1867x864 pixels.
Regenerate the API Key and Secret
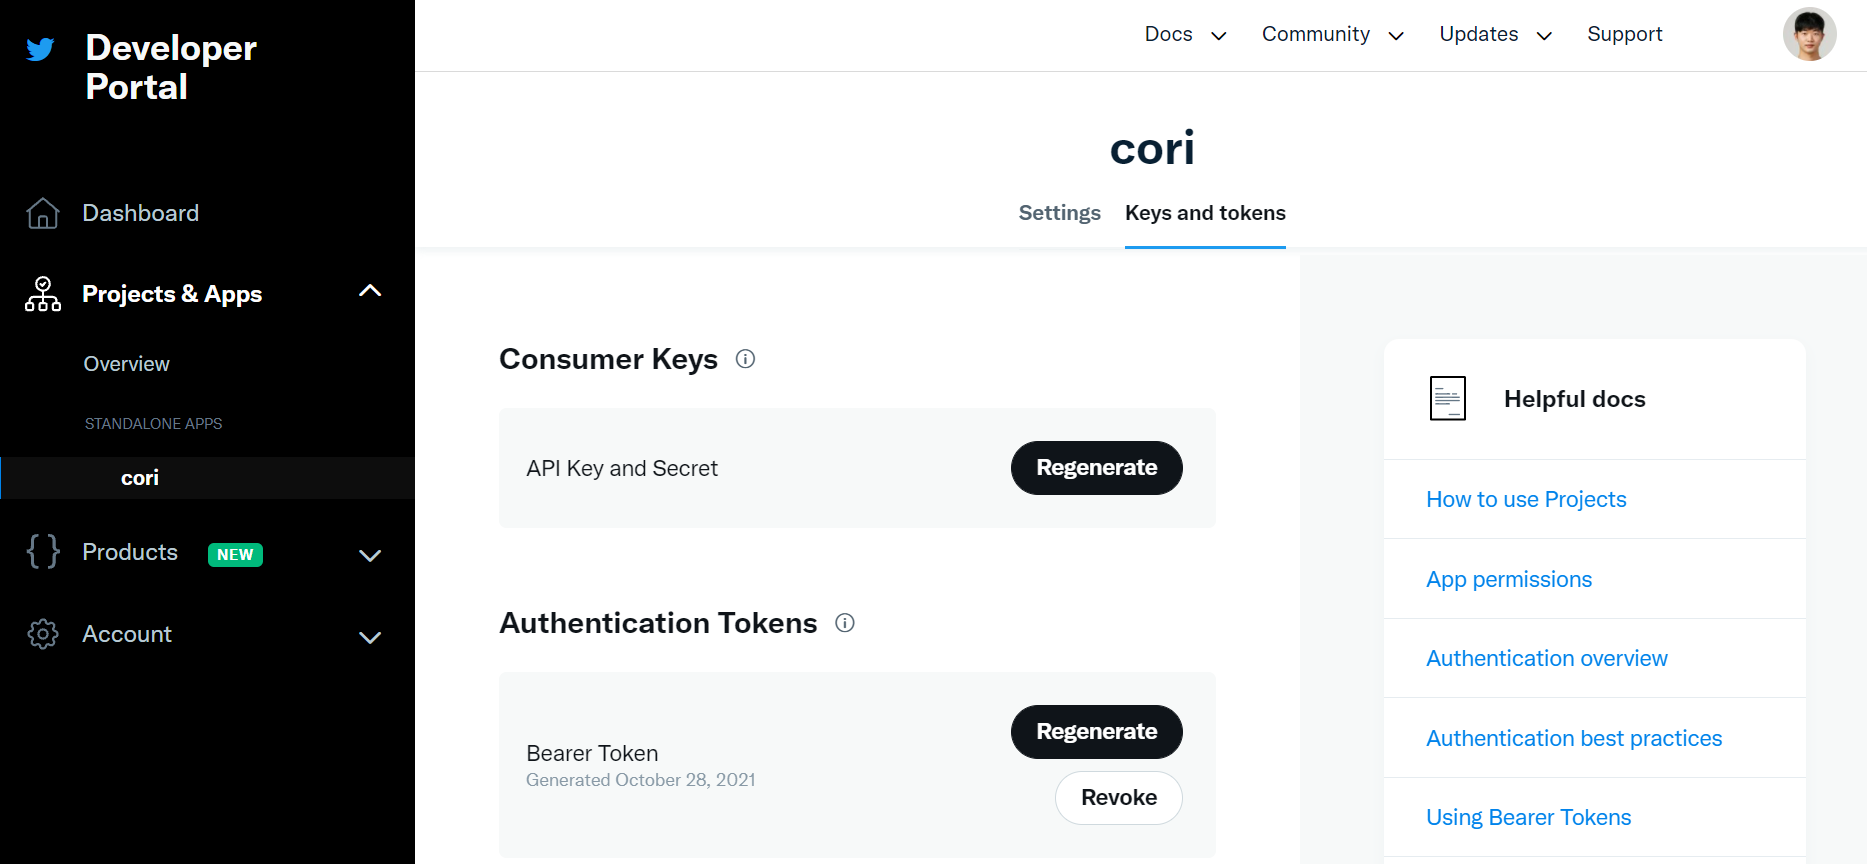point(1096,468)
